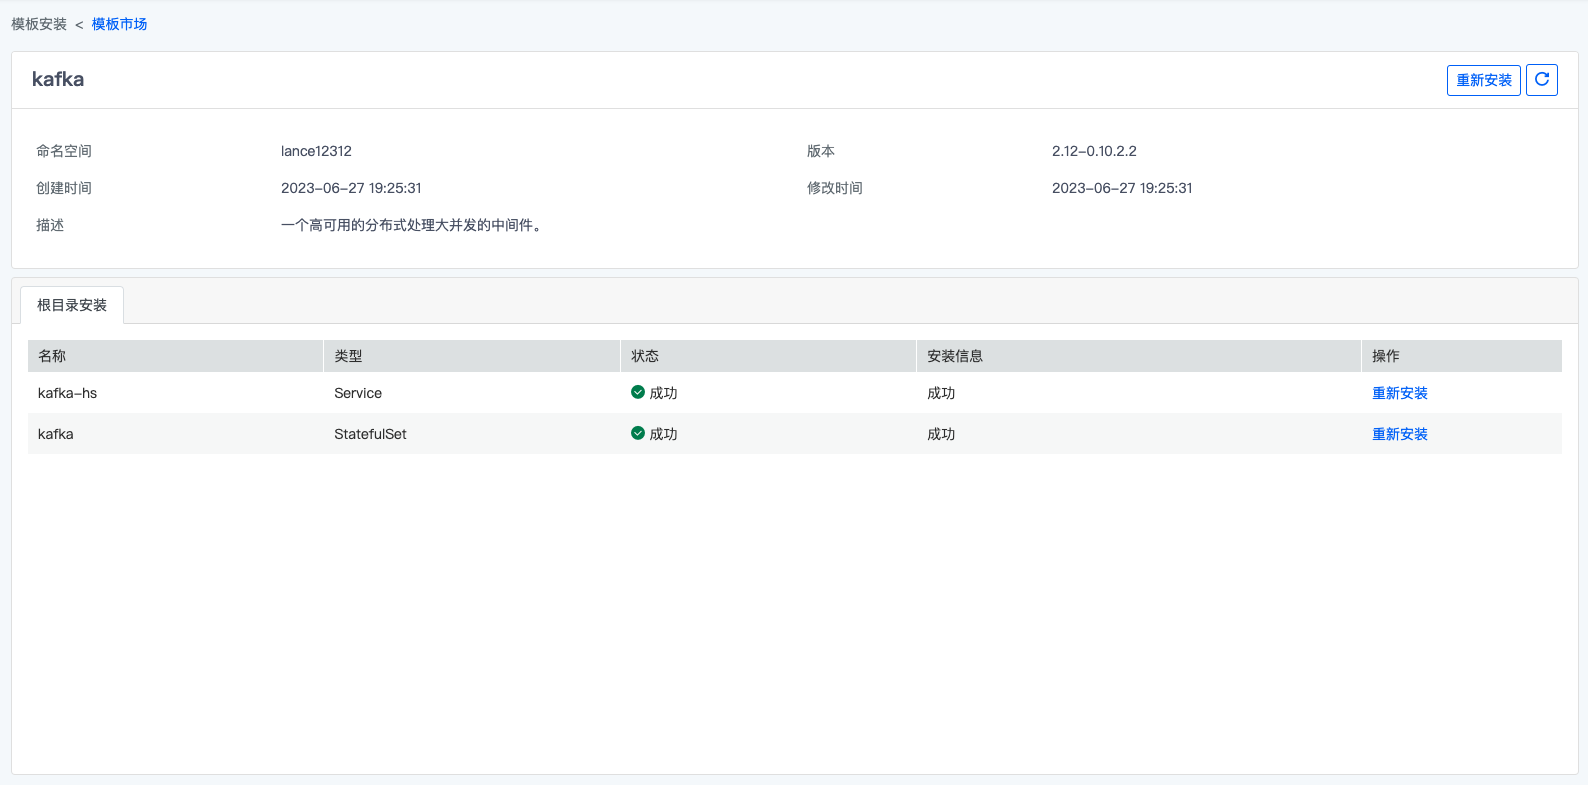Screen dimensions: 1588x785
Task: Click the 命名空间 label
Action: (x=64, y=151)
